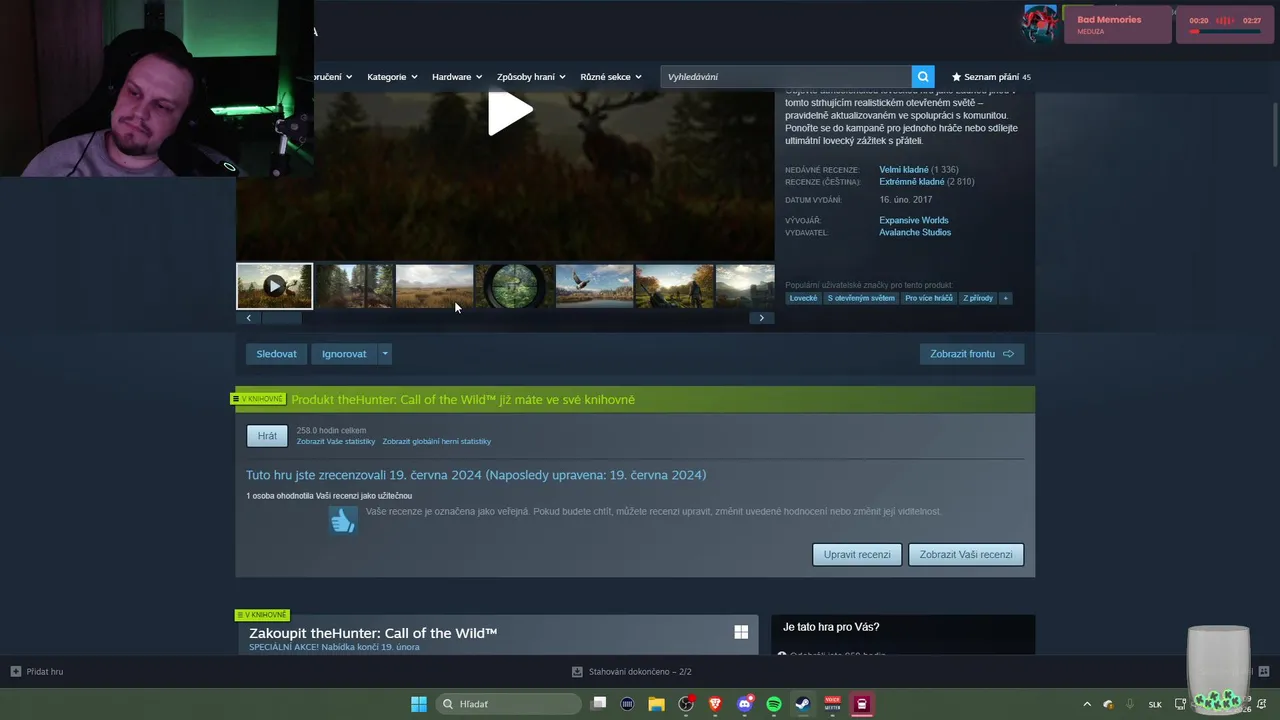Expand more tags with the plus button

(x=1006, y=298)
